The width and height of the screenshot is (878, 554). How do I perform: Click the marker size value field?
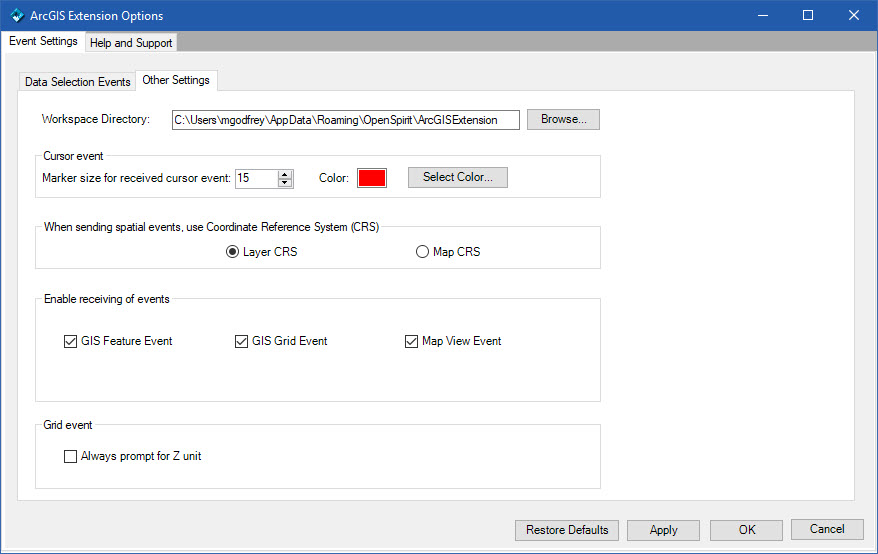click(256, 178)
